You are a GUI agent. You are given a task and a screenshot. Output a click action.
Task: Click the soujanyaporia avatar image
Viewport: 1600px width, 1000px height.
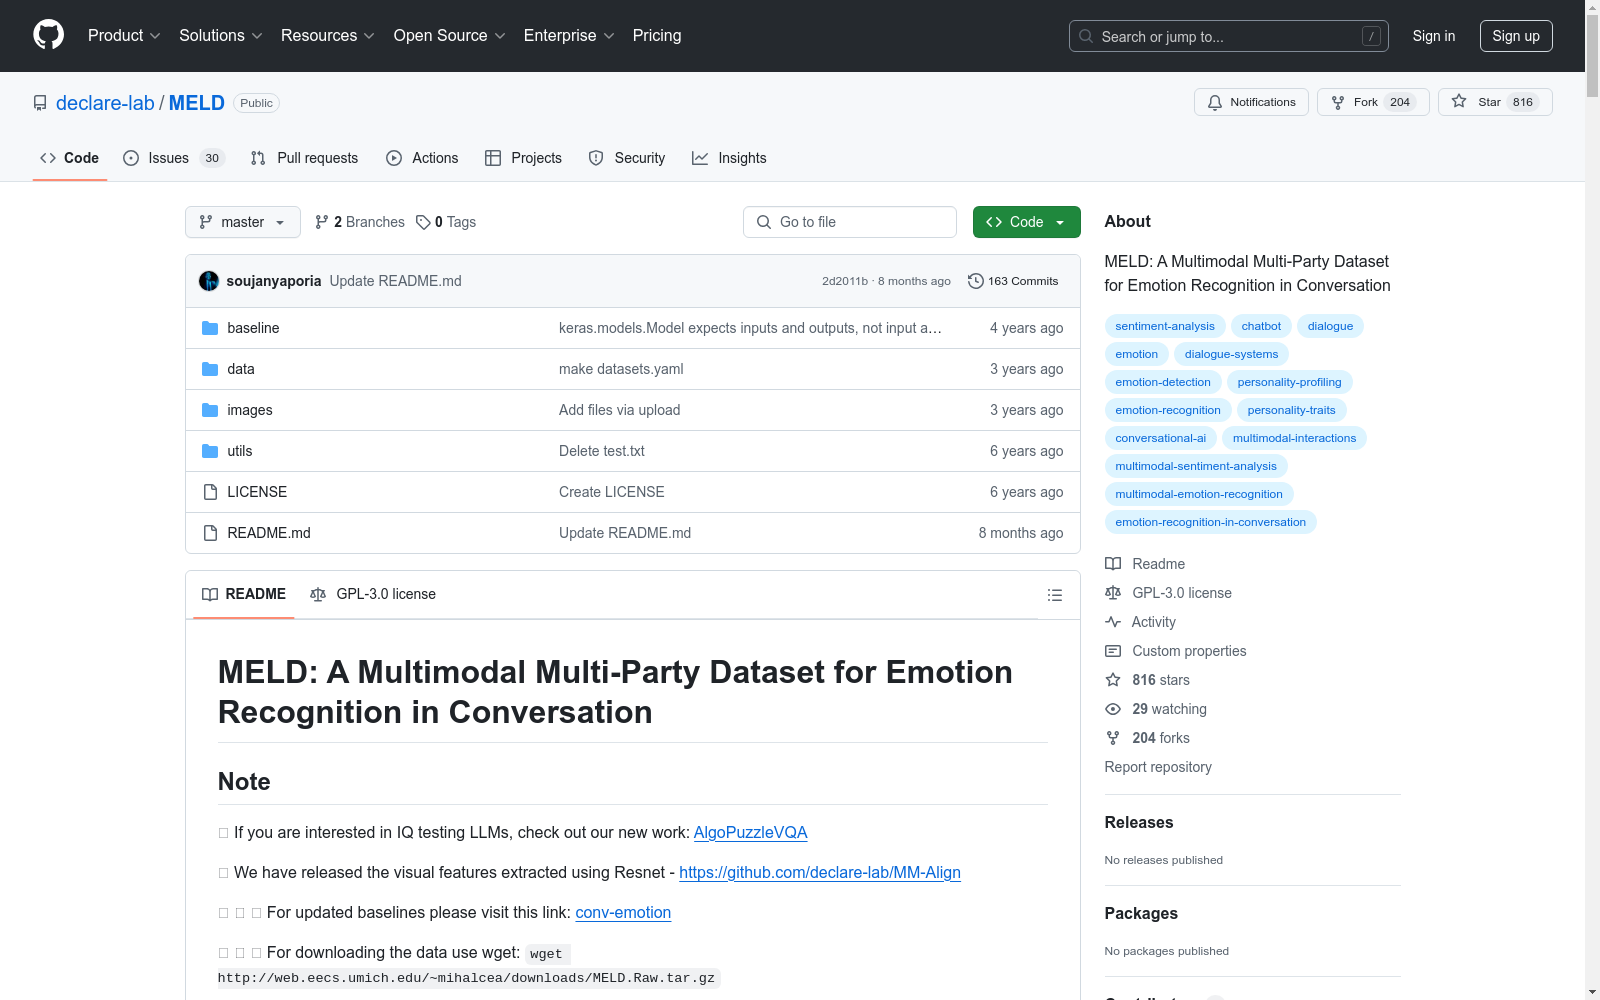[209, 281]
